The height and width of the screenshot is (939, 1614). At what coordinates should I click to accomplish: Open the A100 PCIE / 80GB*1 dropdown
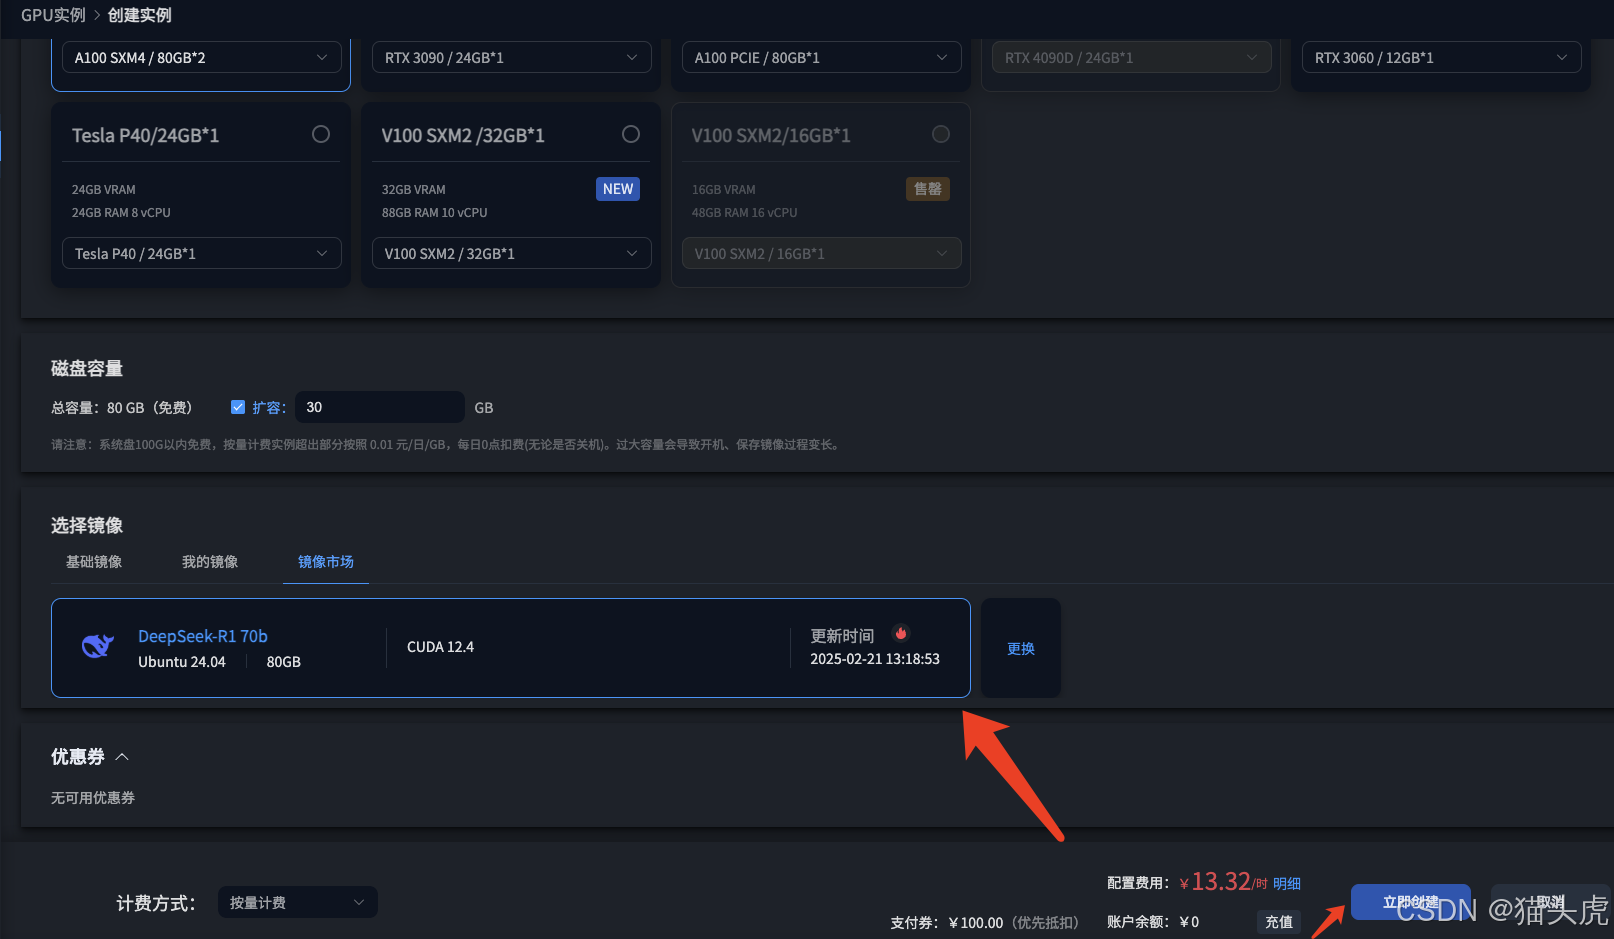821,58
